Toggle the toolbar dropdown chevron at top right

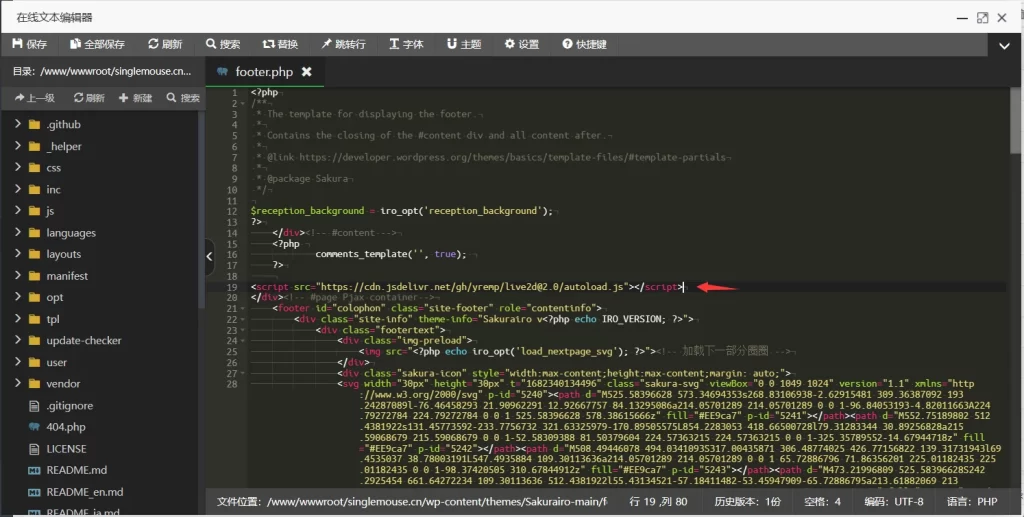click(1004, 45)
